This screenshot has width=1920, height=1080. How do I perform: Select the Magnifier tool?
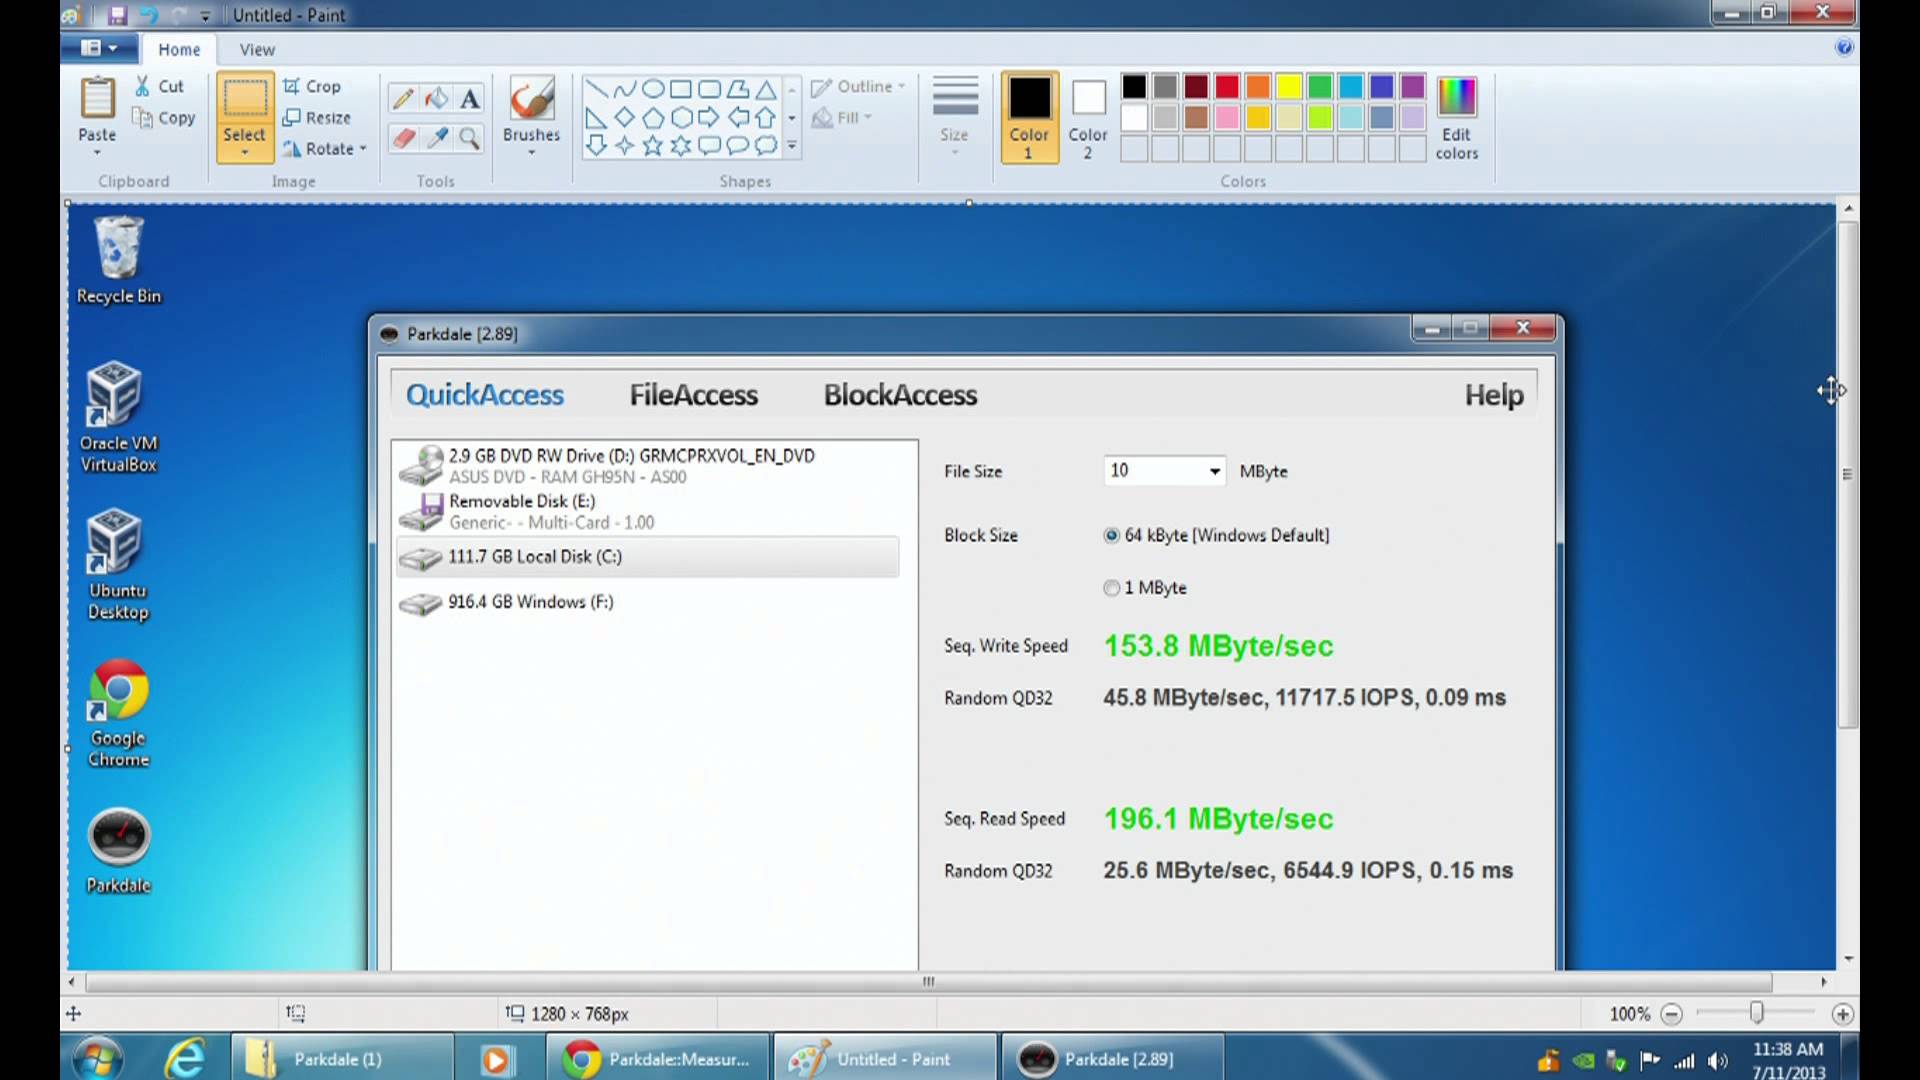pyautogui.click(x=470, y=138)
